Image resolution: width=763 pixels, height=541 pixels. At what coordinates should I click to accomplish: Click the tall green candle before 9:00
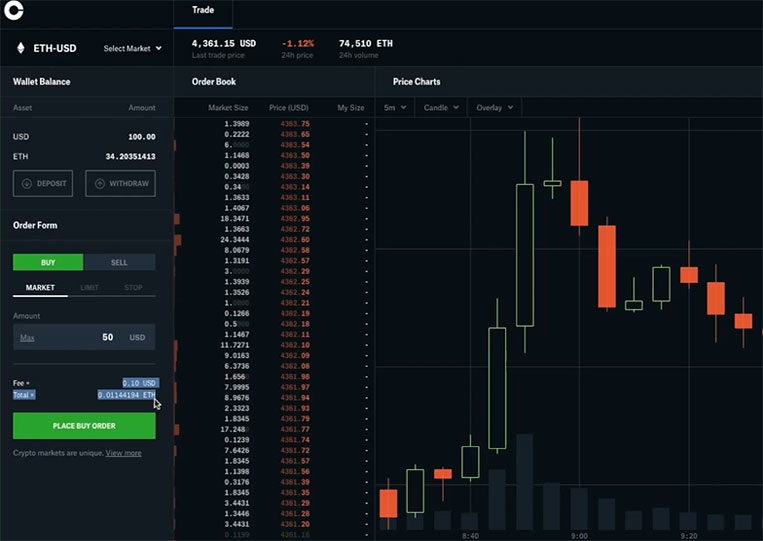click(x=525, y=255)
